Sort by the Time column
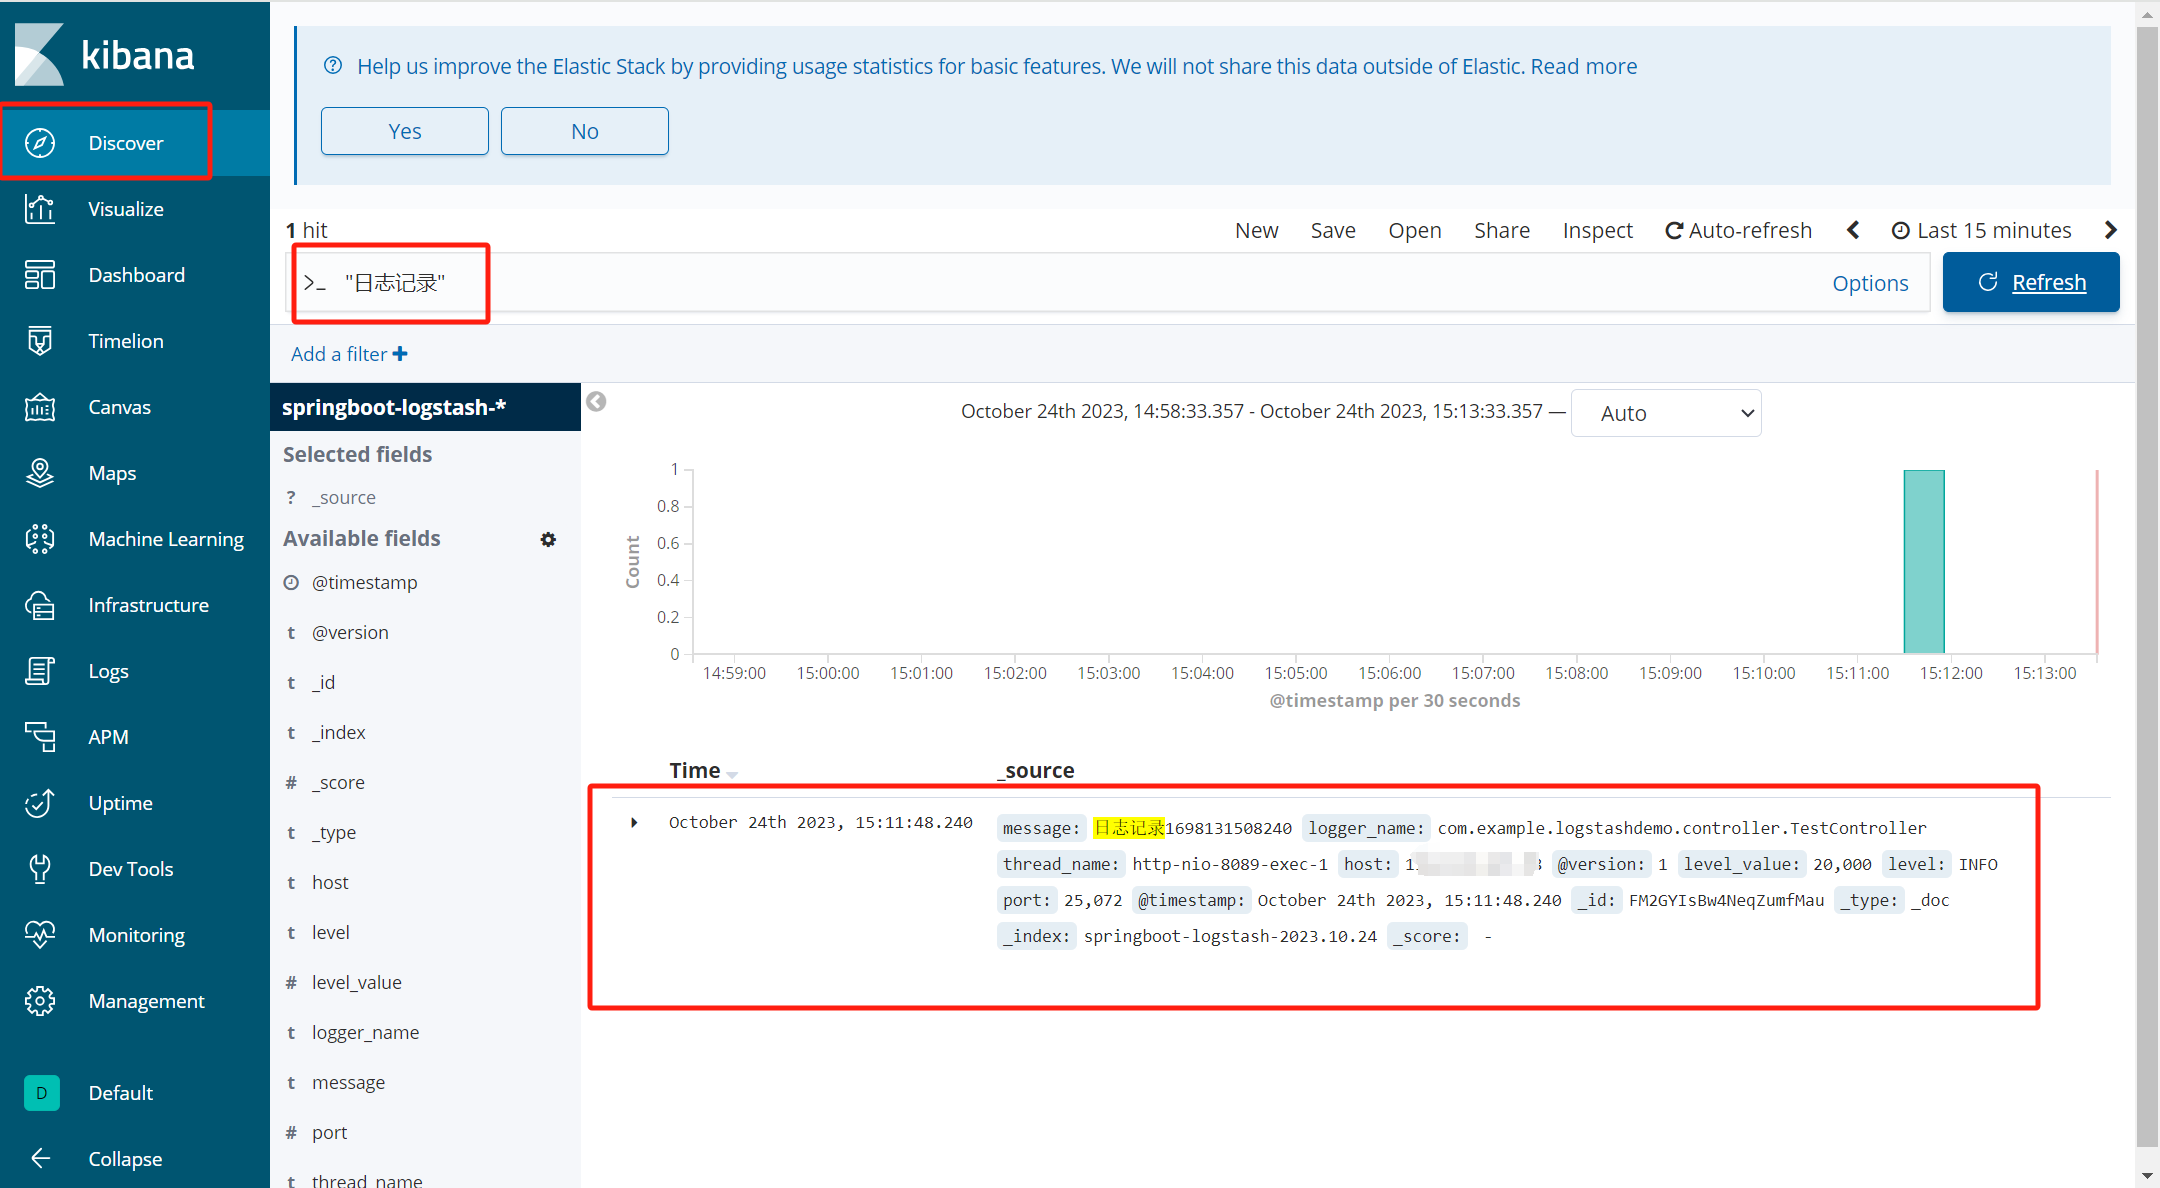 click(x=703, y=770)
